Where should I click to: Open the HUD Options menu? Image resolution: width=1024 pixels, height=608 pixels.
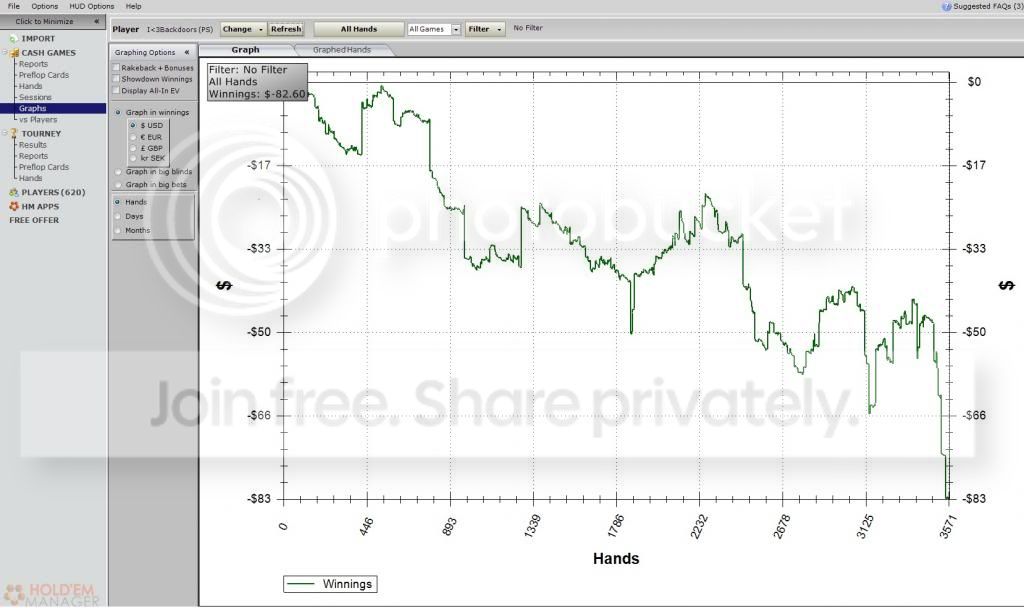[91, 6]
